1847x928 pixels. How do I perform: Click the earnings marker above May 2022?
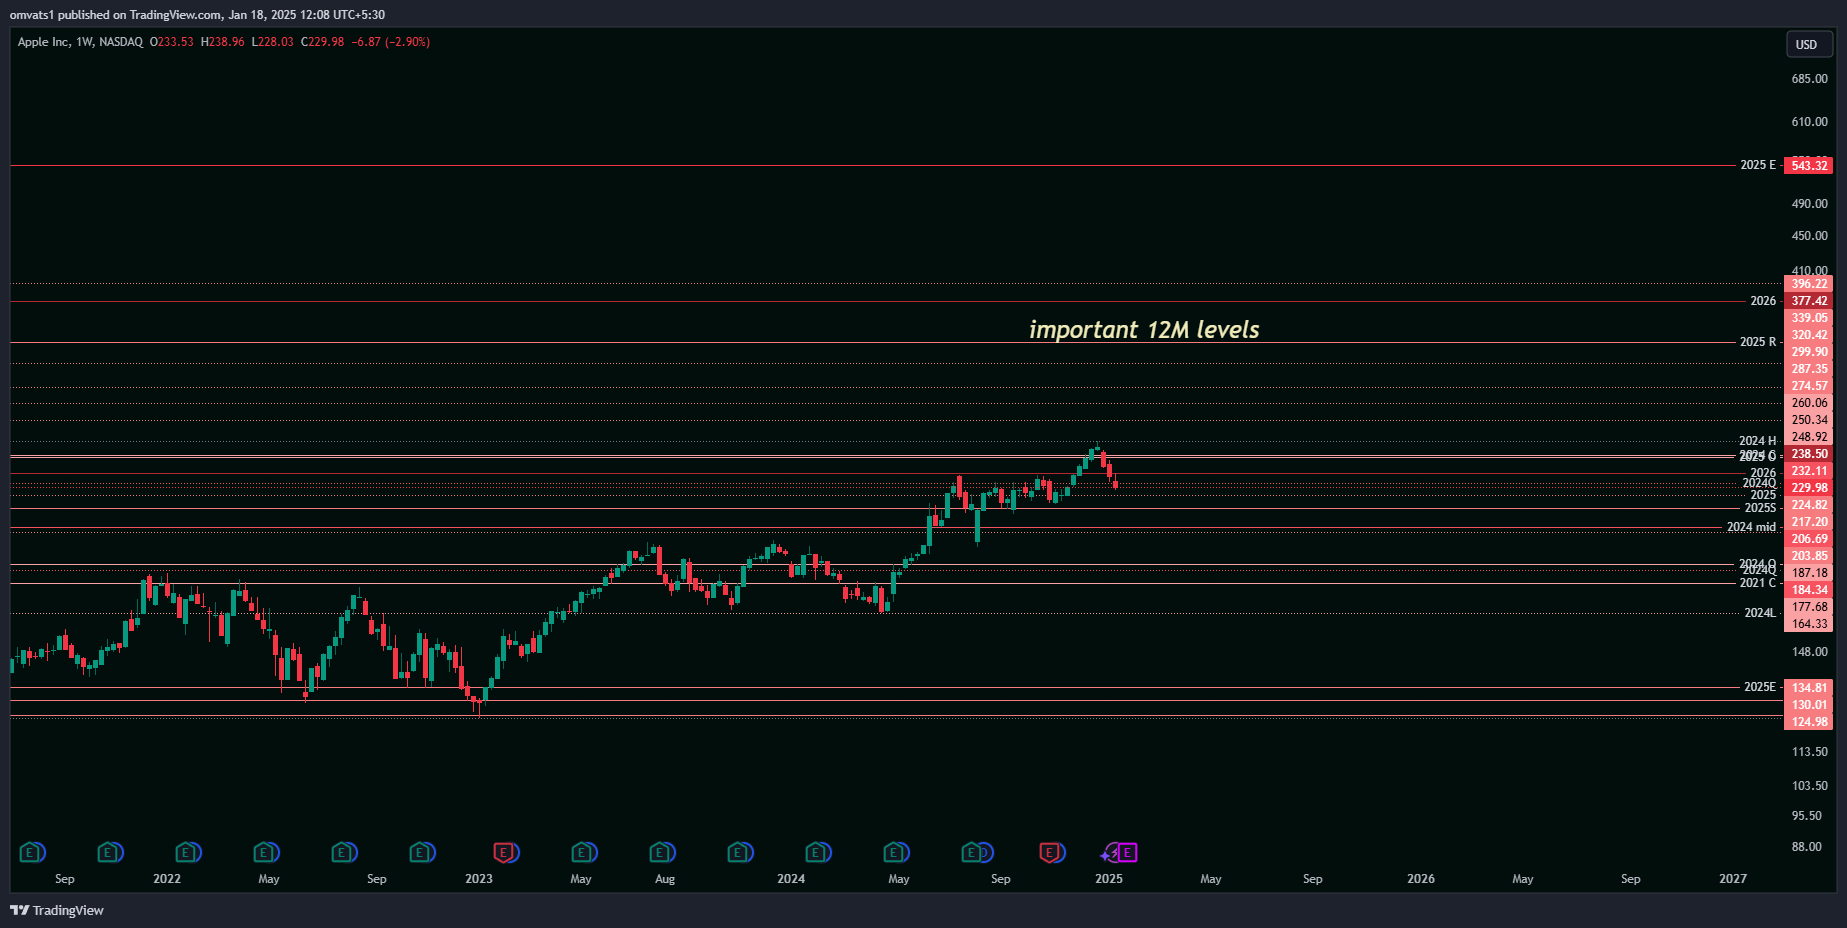click(x=265, y=853)
